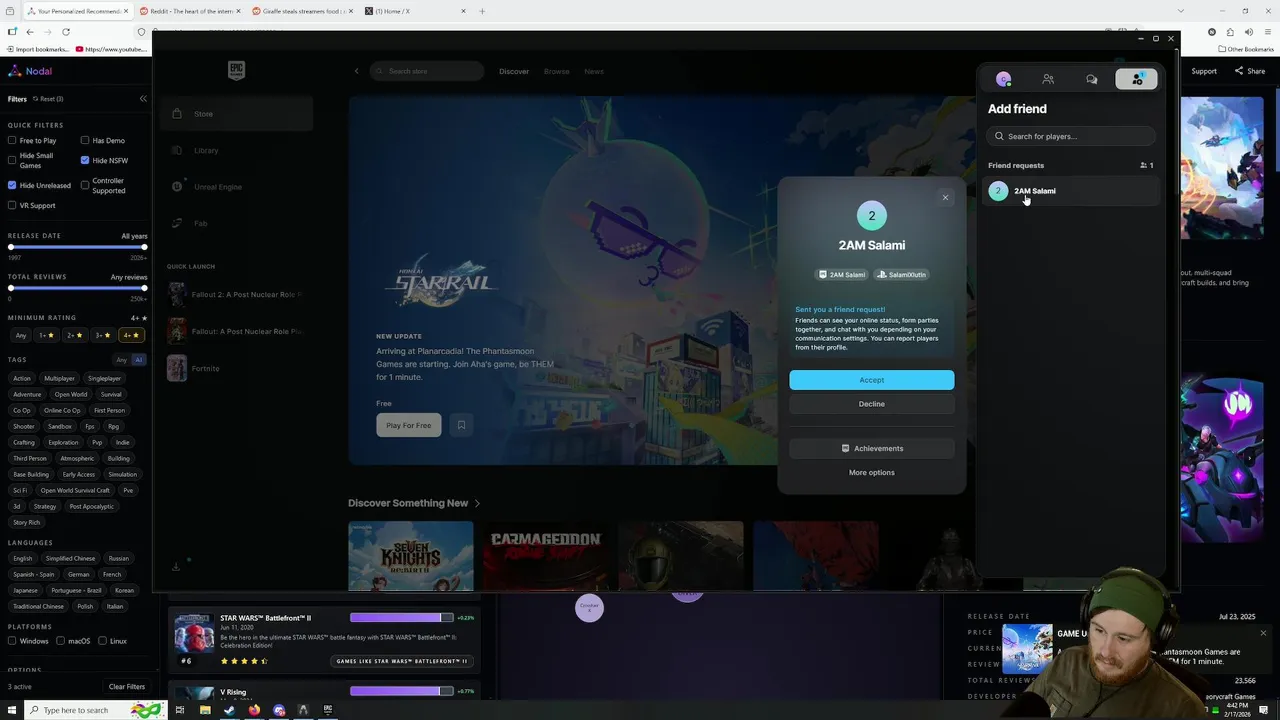Focus the Search store field
The width and height of the screenshot is (1280, 720).
click(427, 71)
